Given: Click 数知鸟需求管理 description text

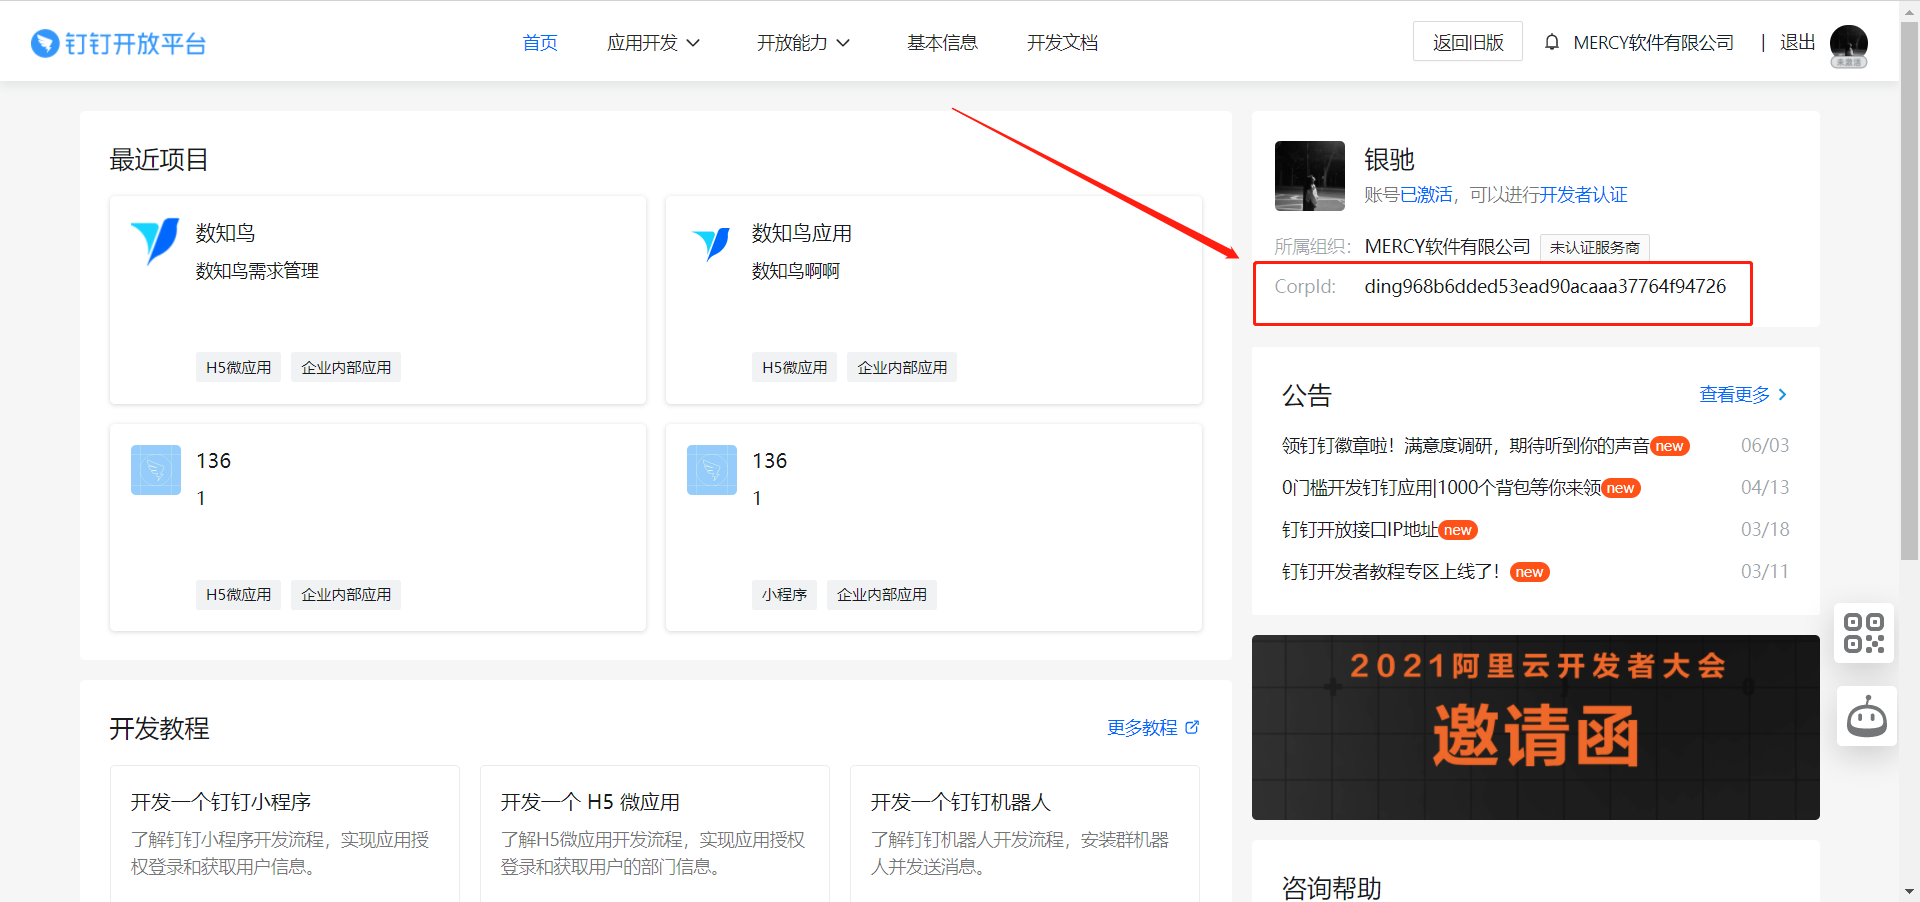Looking at the screenshot, I should 257,271.
